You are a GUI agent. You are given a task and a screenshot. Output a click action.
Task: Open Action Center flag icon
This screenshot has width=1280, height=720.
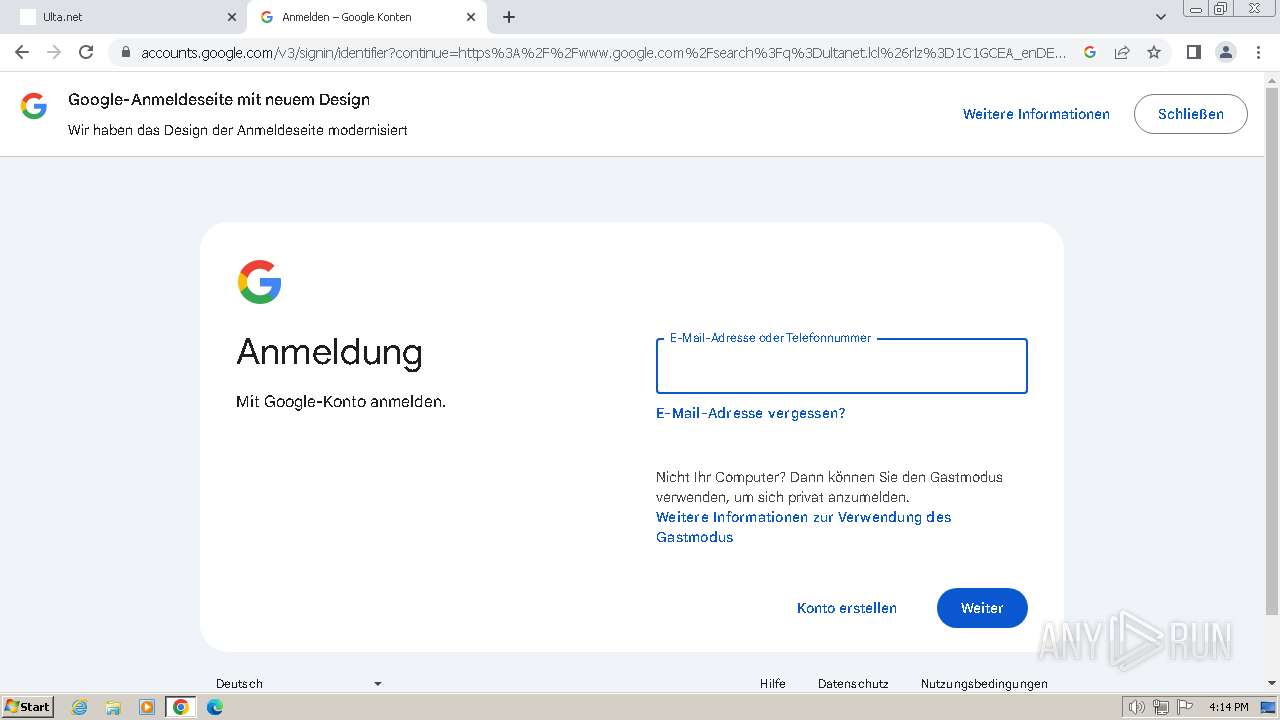tap(1184, 707)
